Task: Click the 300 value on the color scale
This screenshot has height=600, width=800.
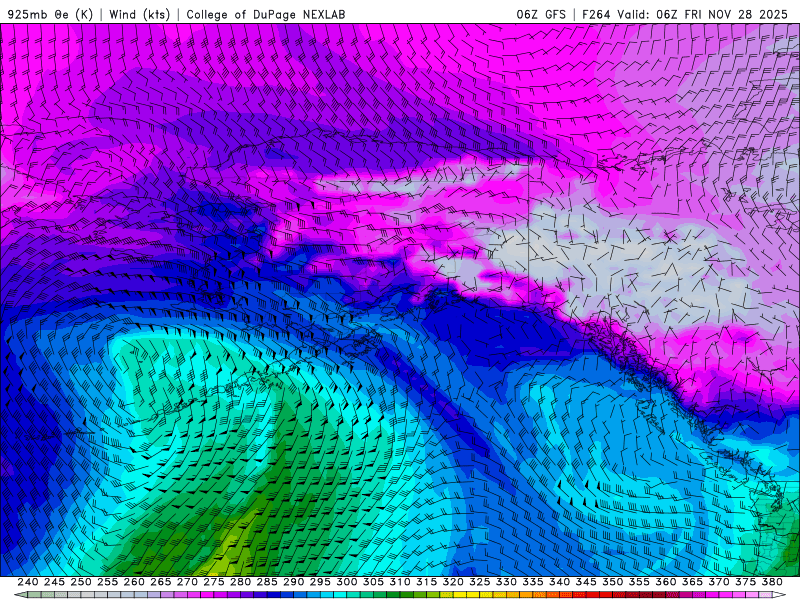Action: click(x=347, y=582)
